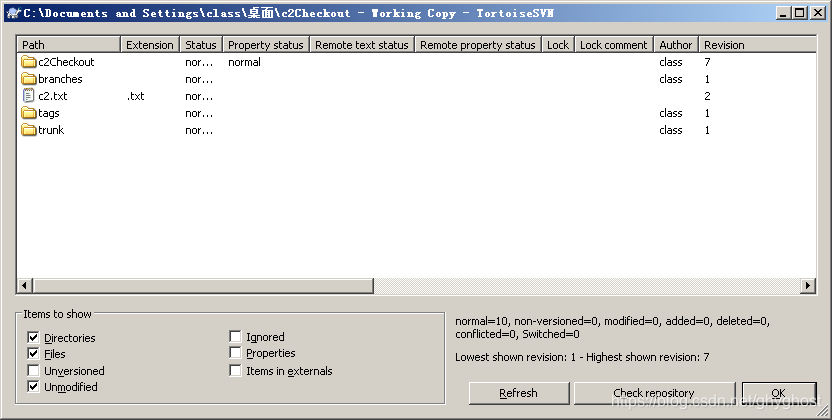Sort by the Author column header
The image size is (832, 420).
676,45
